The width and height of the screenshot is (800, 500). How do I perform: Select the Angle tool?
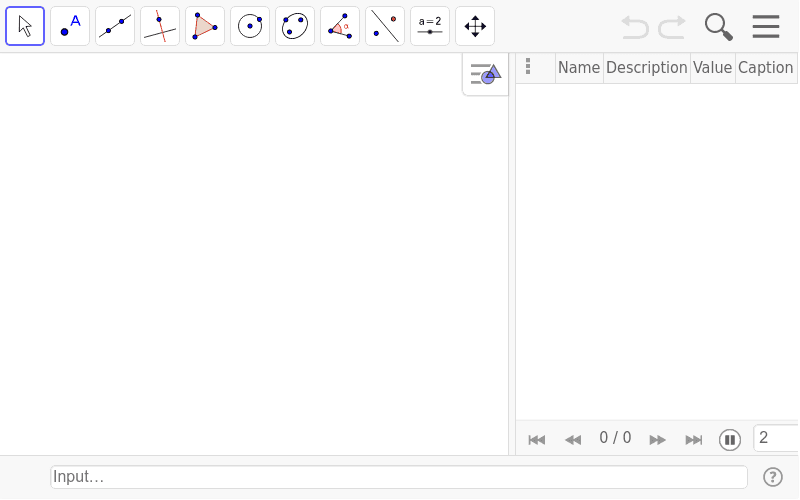coord(340,26)
